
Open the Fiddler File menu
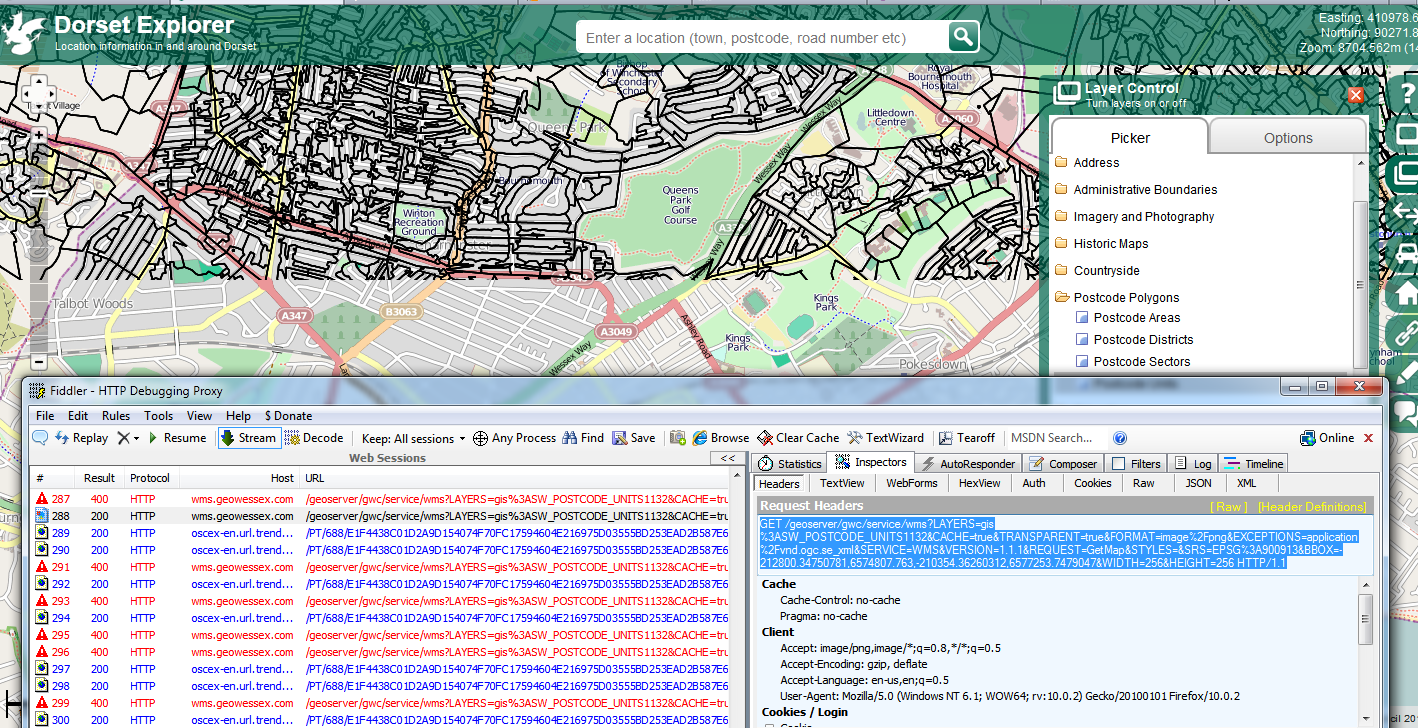coord(45,416)
